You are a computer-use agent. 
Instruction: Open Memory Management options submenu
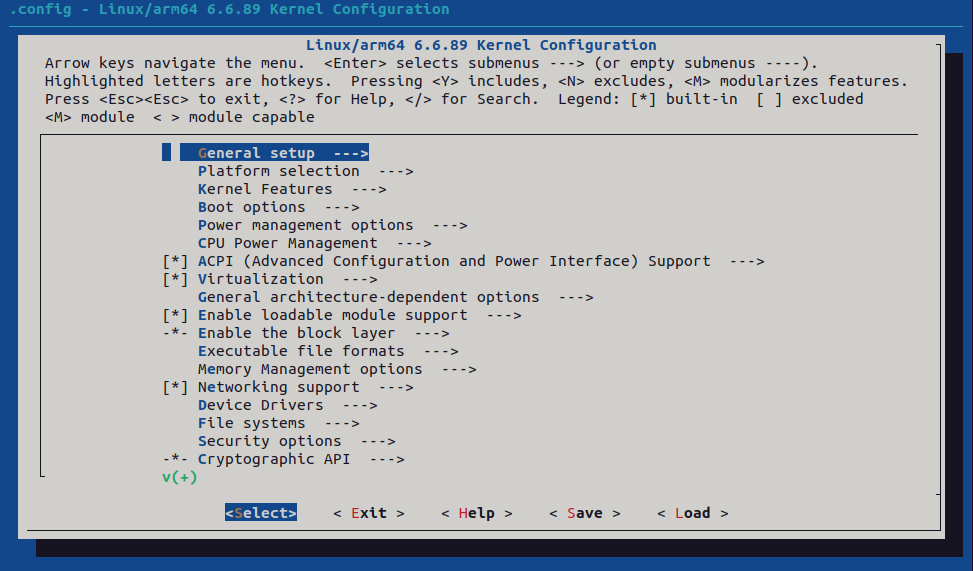310,369
